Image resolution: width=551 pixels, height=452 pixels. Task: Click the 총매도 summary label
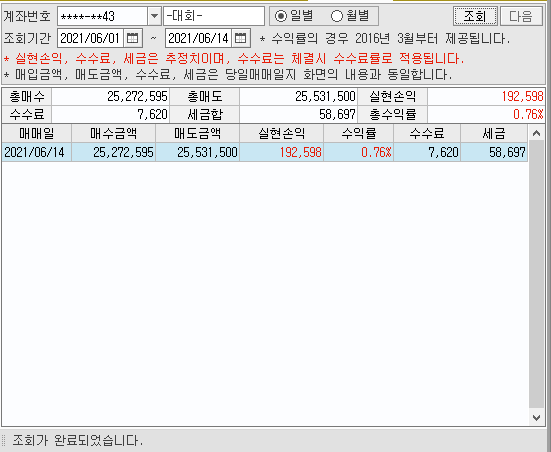click(205, 96)
